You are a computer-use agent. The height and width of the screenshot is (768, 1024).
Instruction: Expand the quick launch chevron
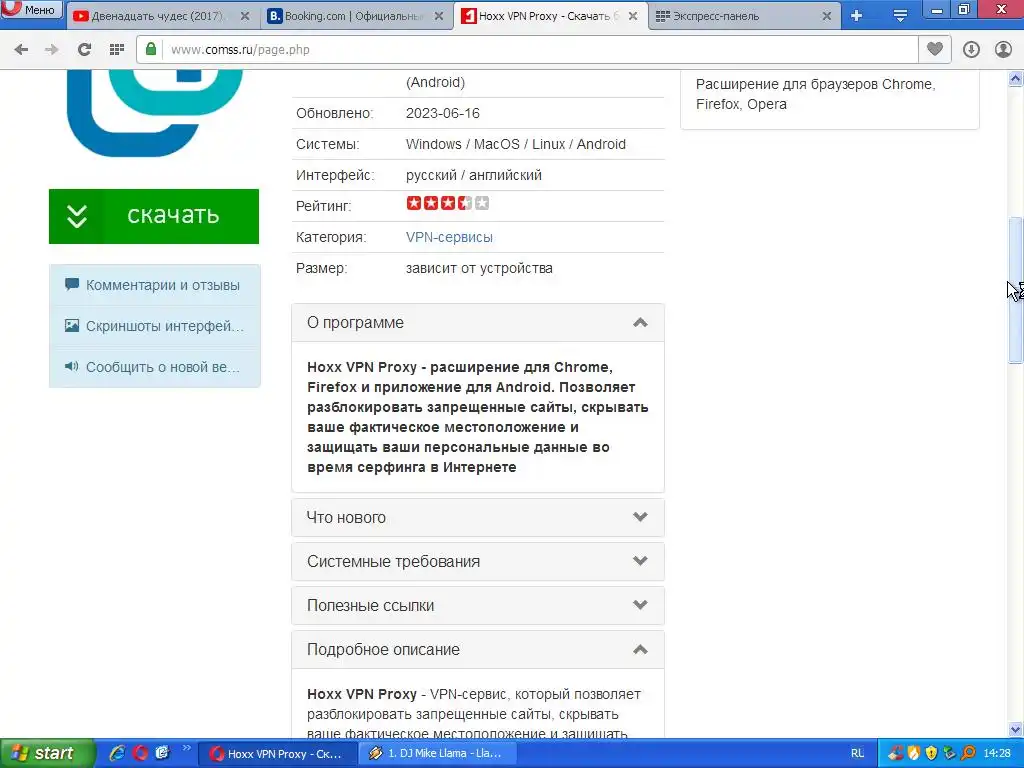click(186, 748)
